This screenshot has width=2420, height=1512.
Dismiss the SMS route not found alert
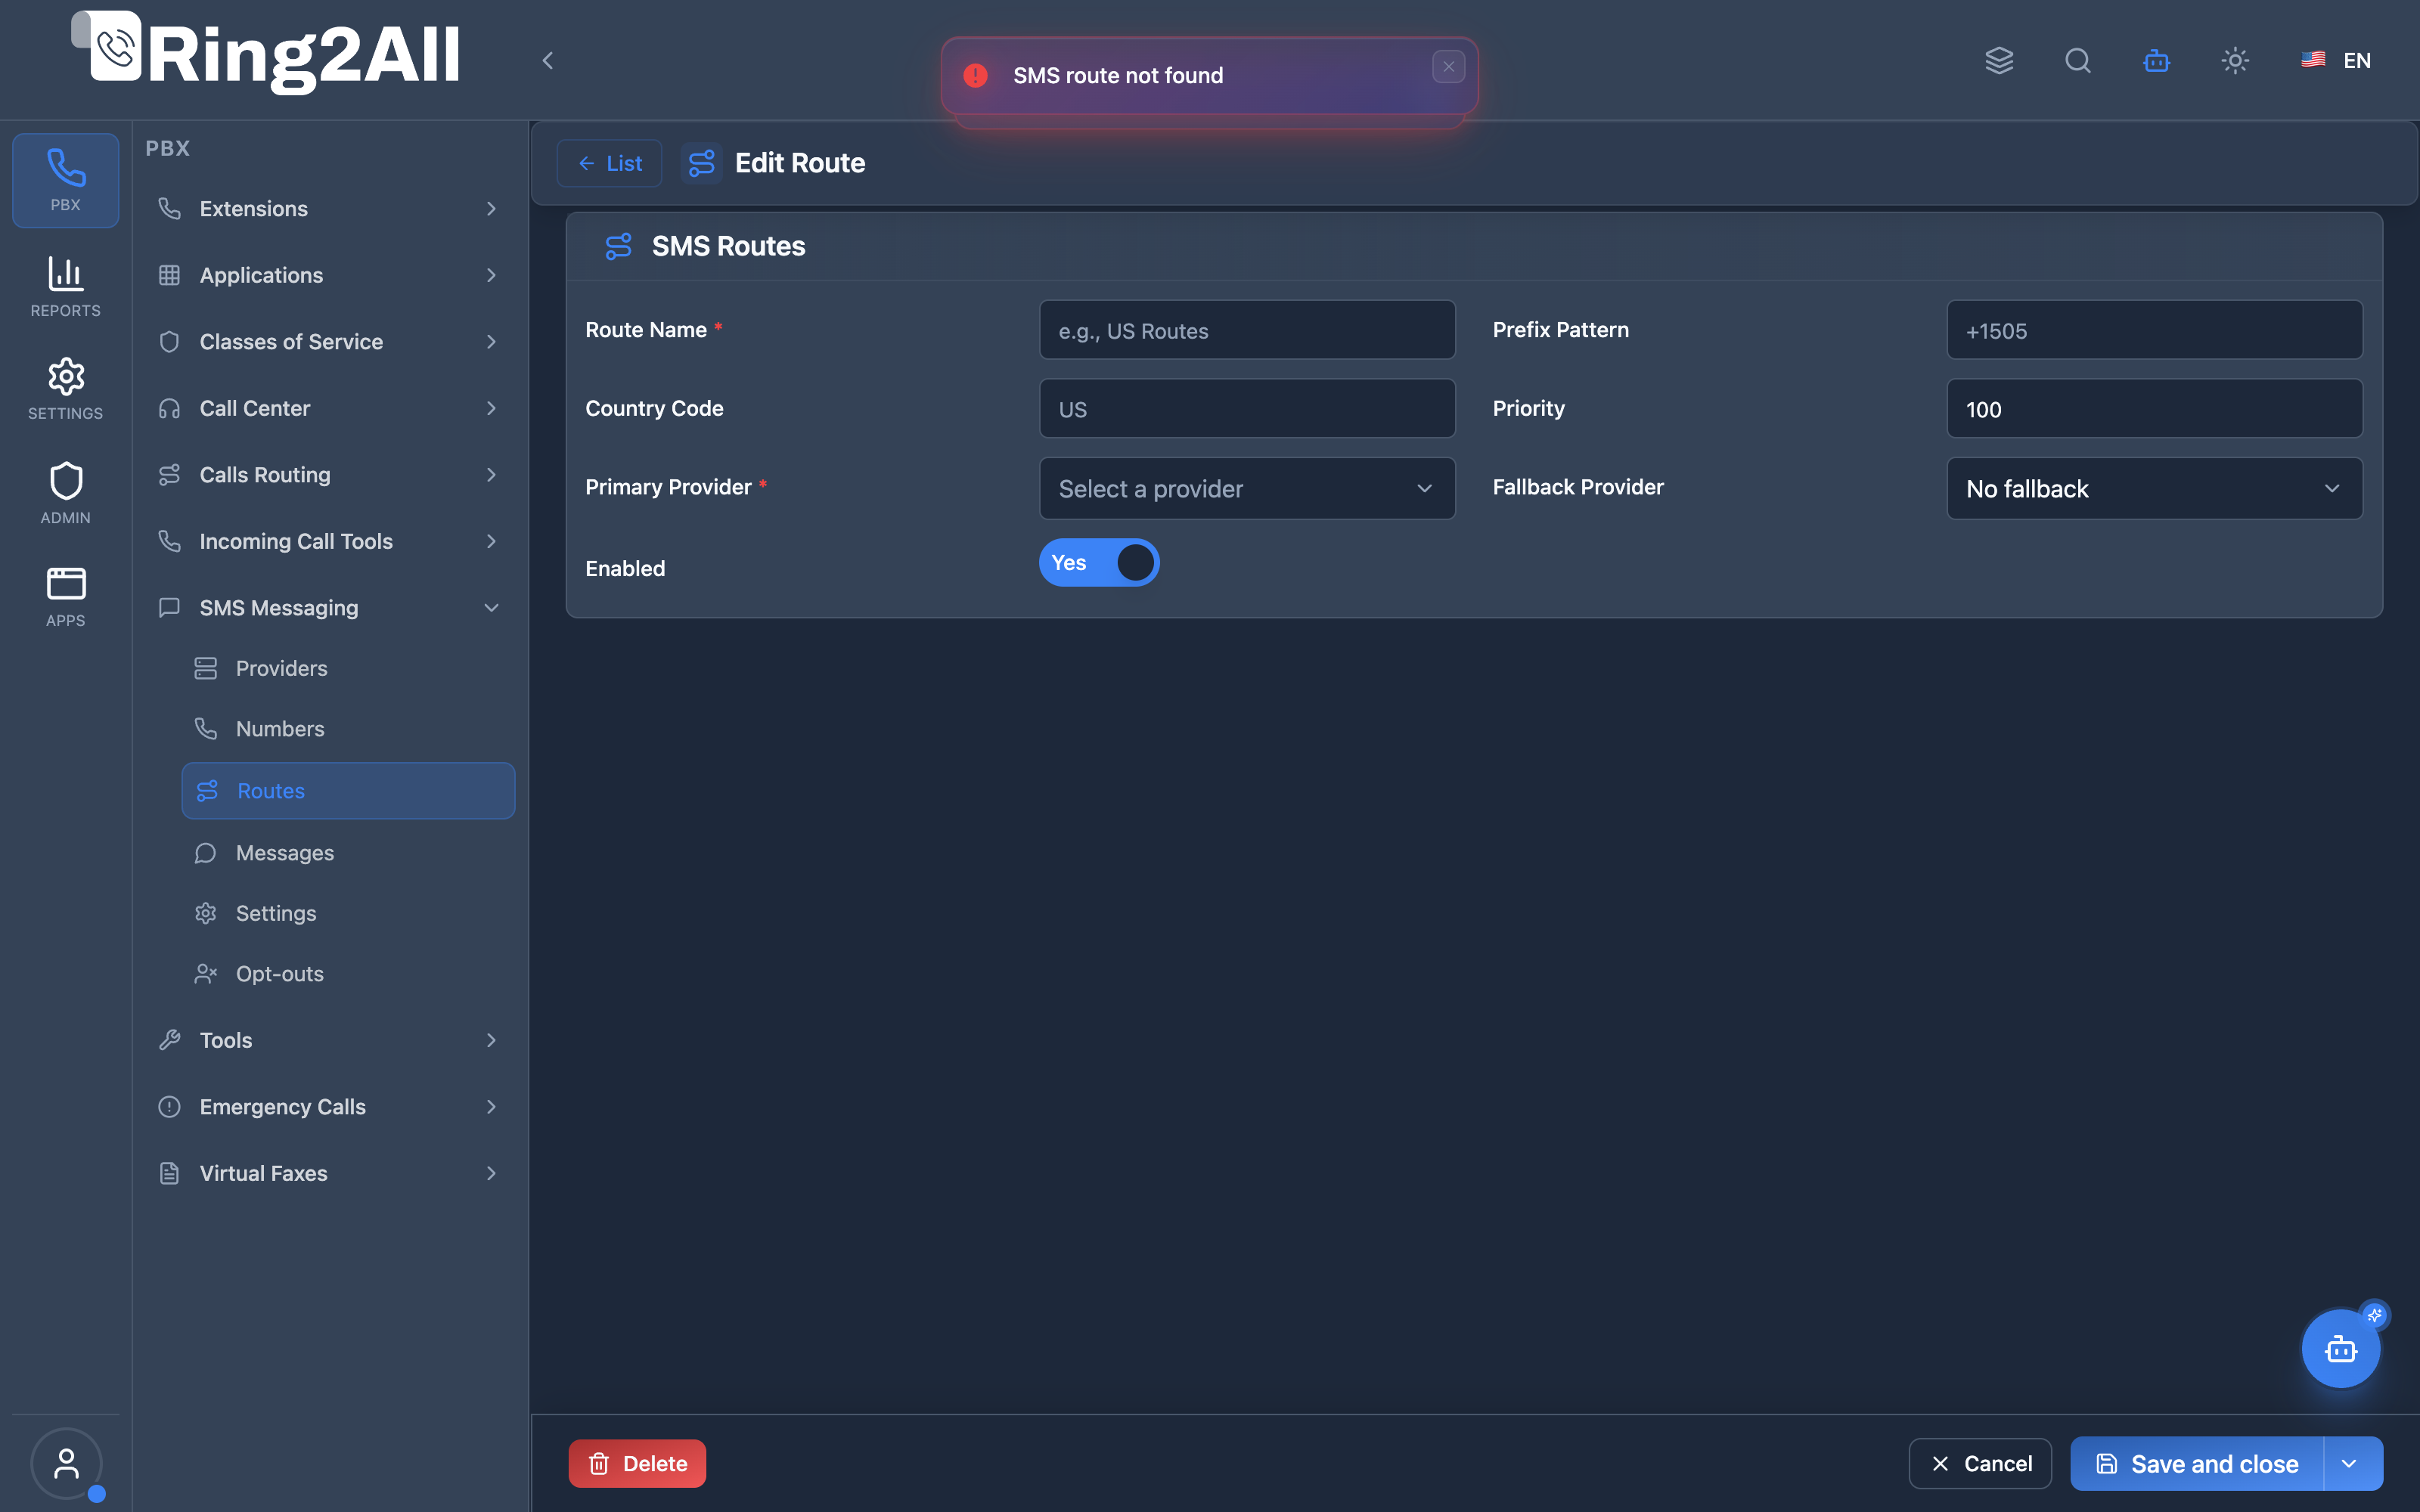pyautogui.click(x=1448, y=67)
